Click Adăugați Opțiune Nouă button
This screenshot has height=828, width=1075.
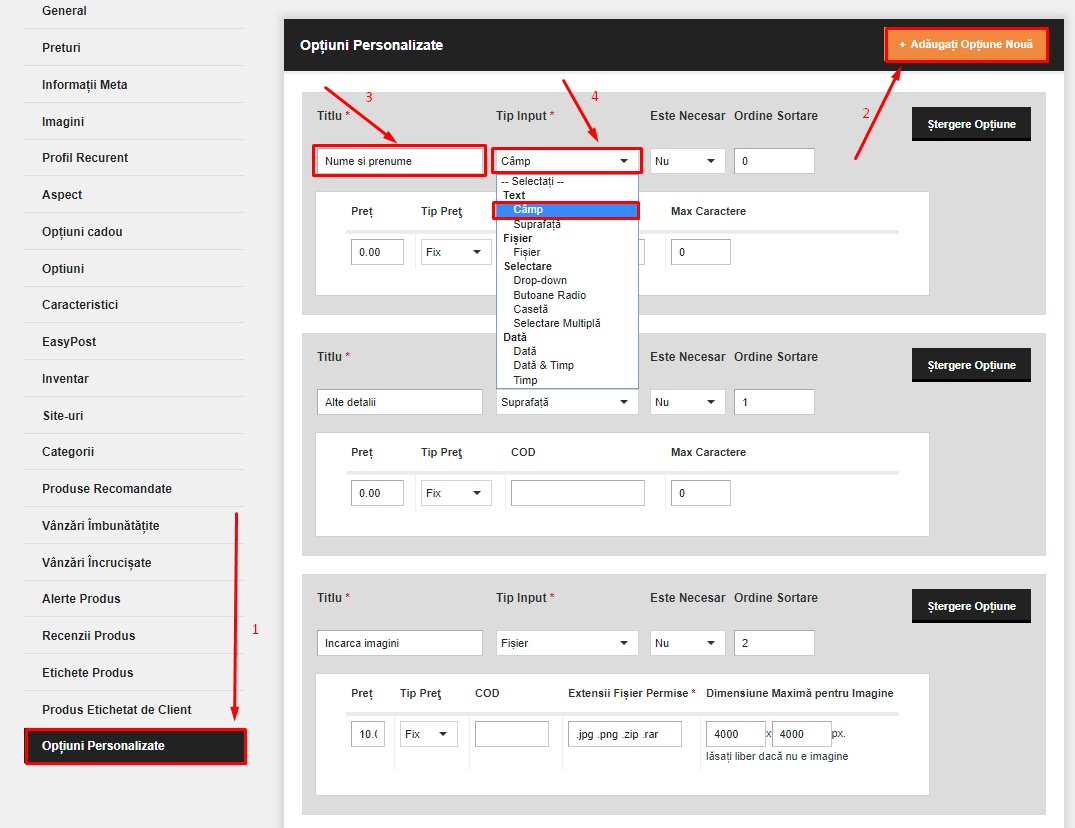coord(966,45)
